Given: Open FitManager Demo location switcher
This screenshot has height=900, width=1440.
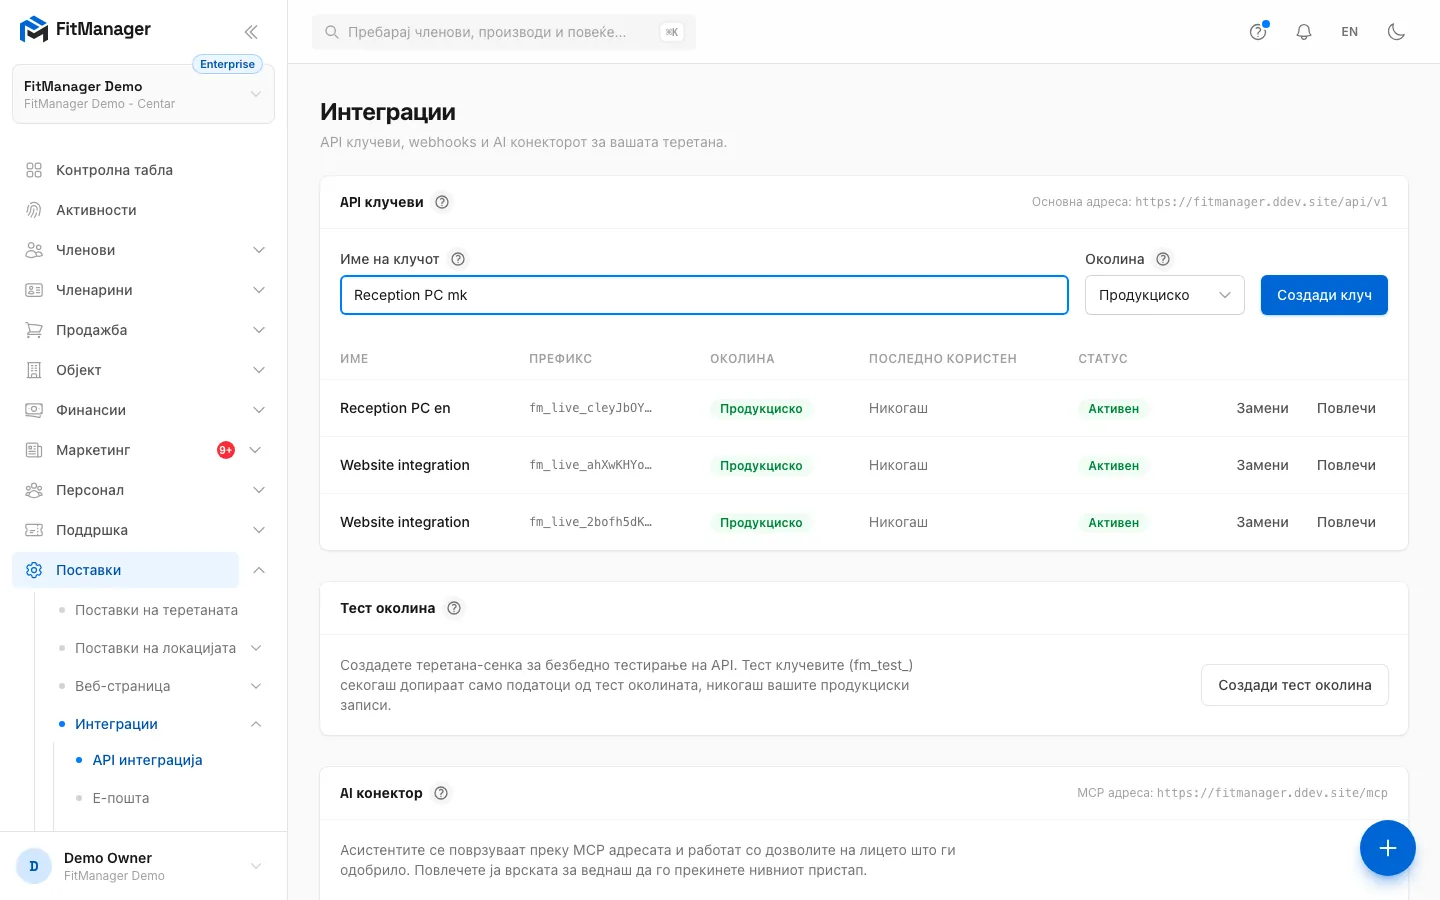Looking at the screenshot, I should (x=143, y=94).
